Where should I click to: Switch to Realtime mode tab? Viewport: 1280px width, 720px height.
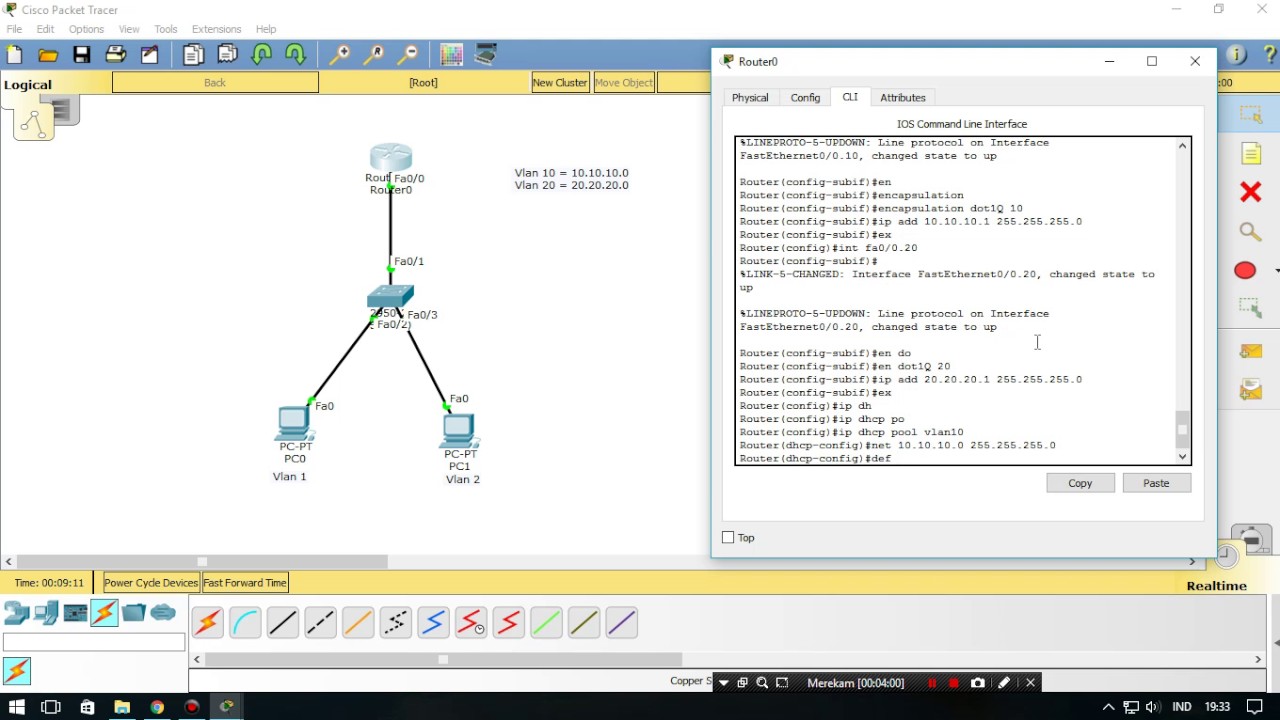[1217, 586]
